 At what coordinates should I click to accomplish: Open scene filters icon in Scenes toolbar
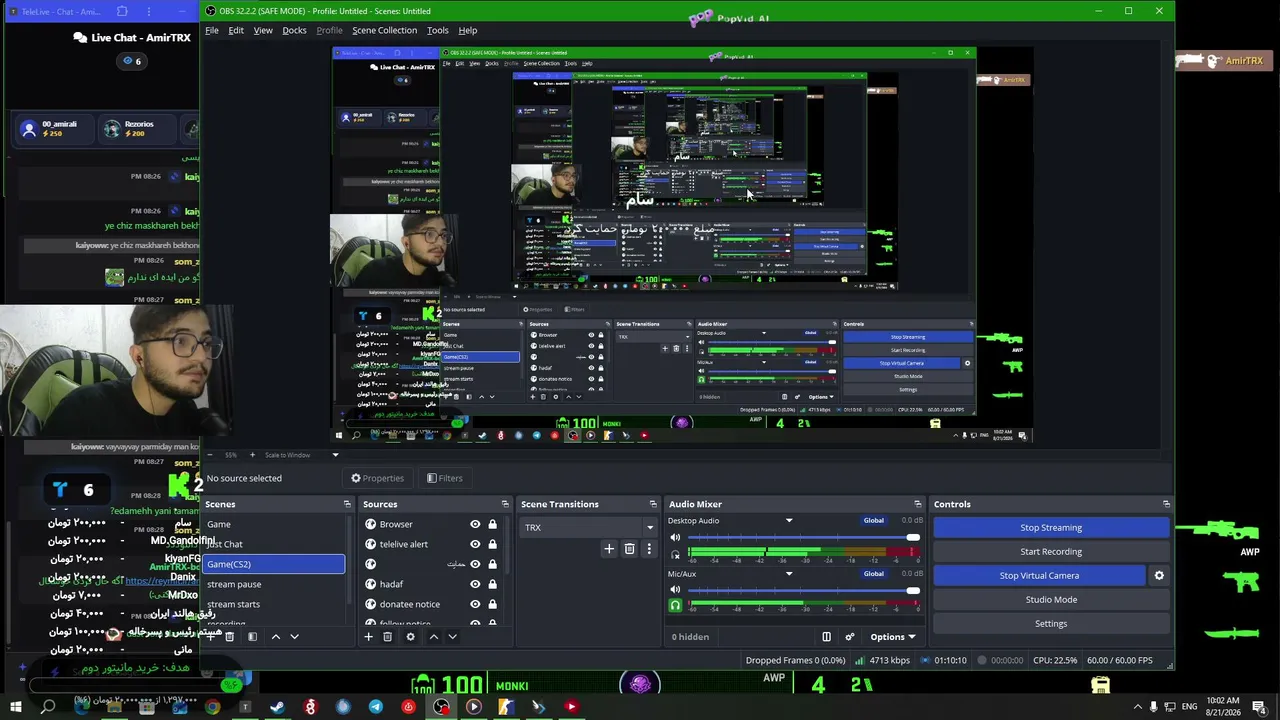click(x=252, y=637)
